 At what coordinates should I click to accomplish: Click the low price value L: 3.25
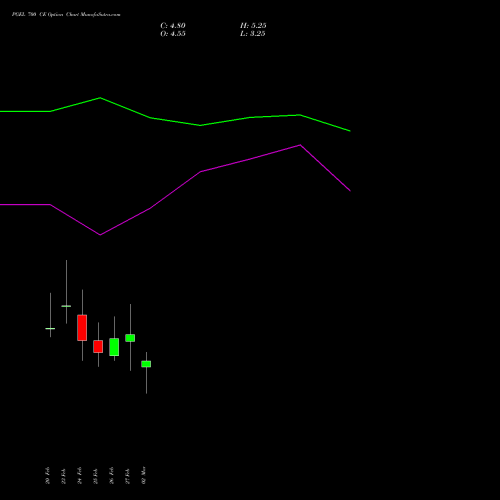[253, 34]
